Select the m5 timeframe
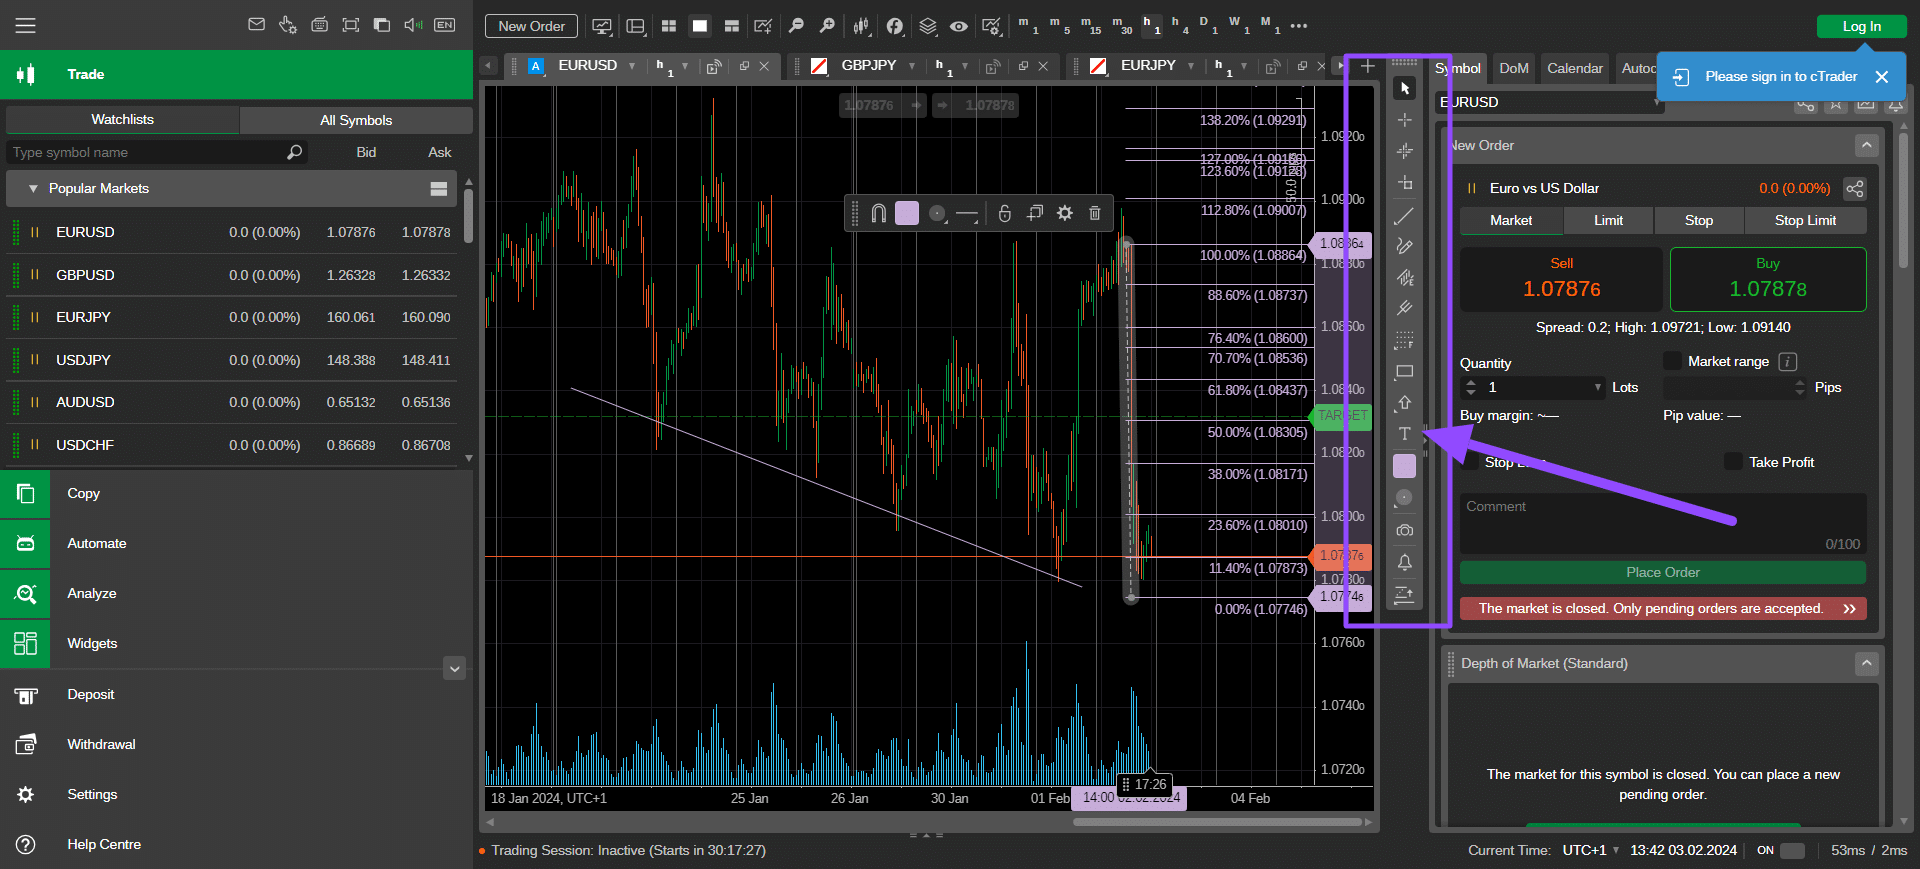Screen dimensions: 1920x869 [1059, 25]
